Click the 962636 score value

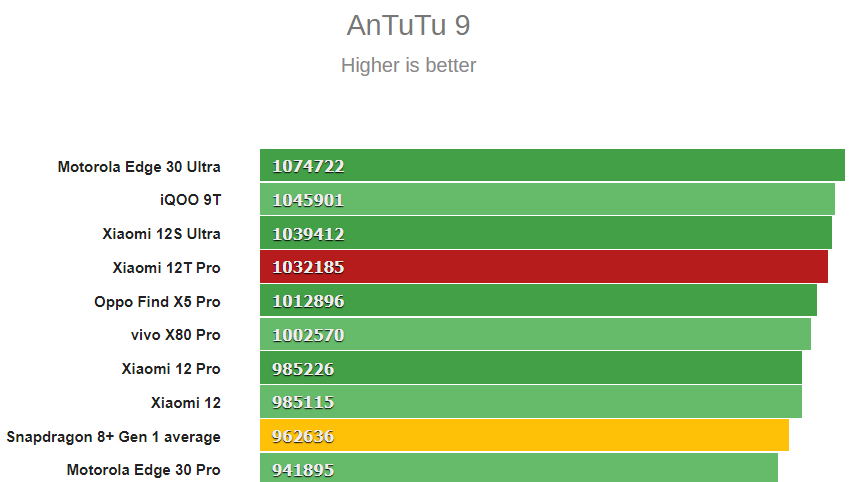pos(303,436)
